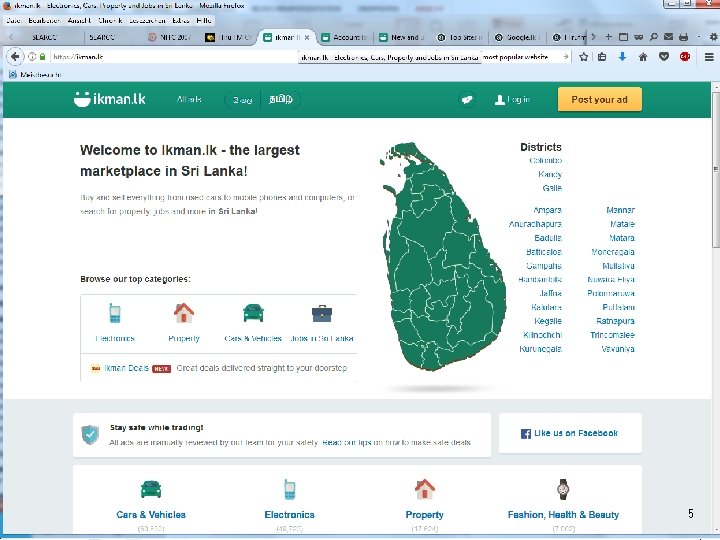The width and height of the screenshot is (720, 540).
Task: Open the Hilfe menu
Action: 204,20
